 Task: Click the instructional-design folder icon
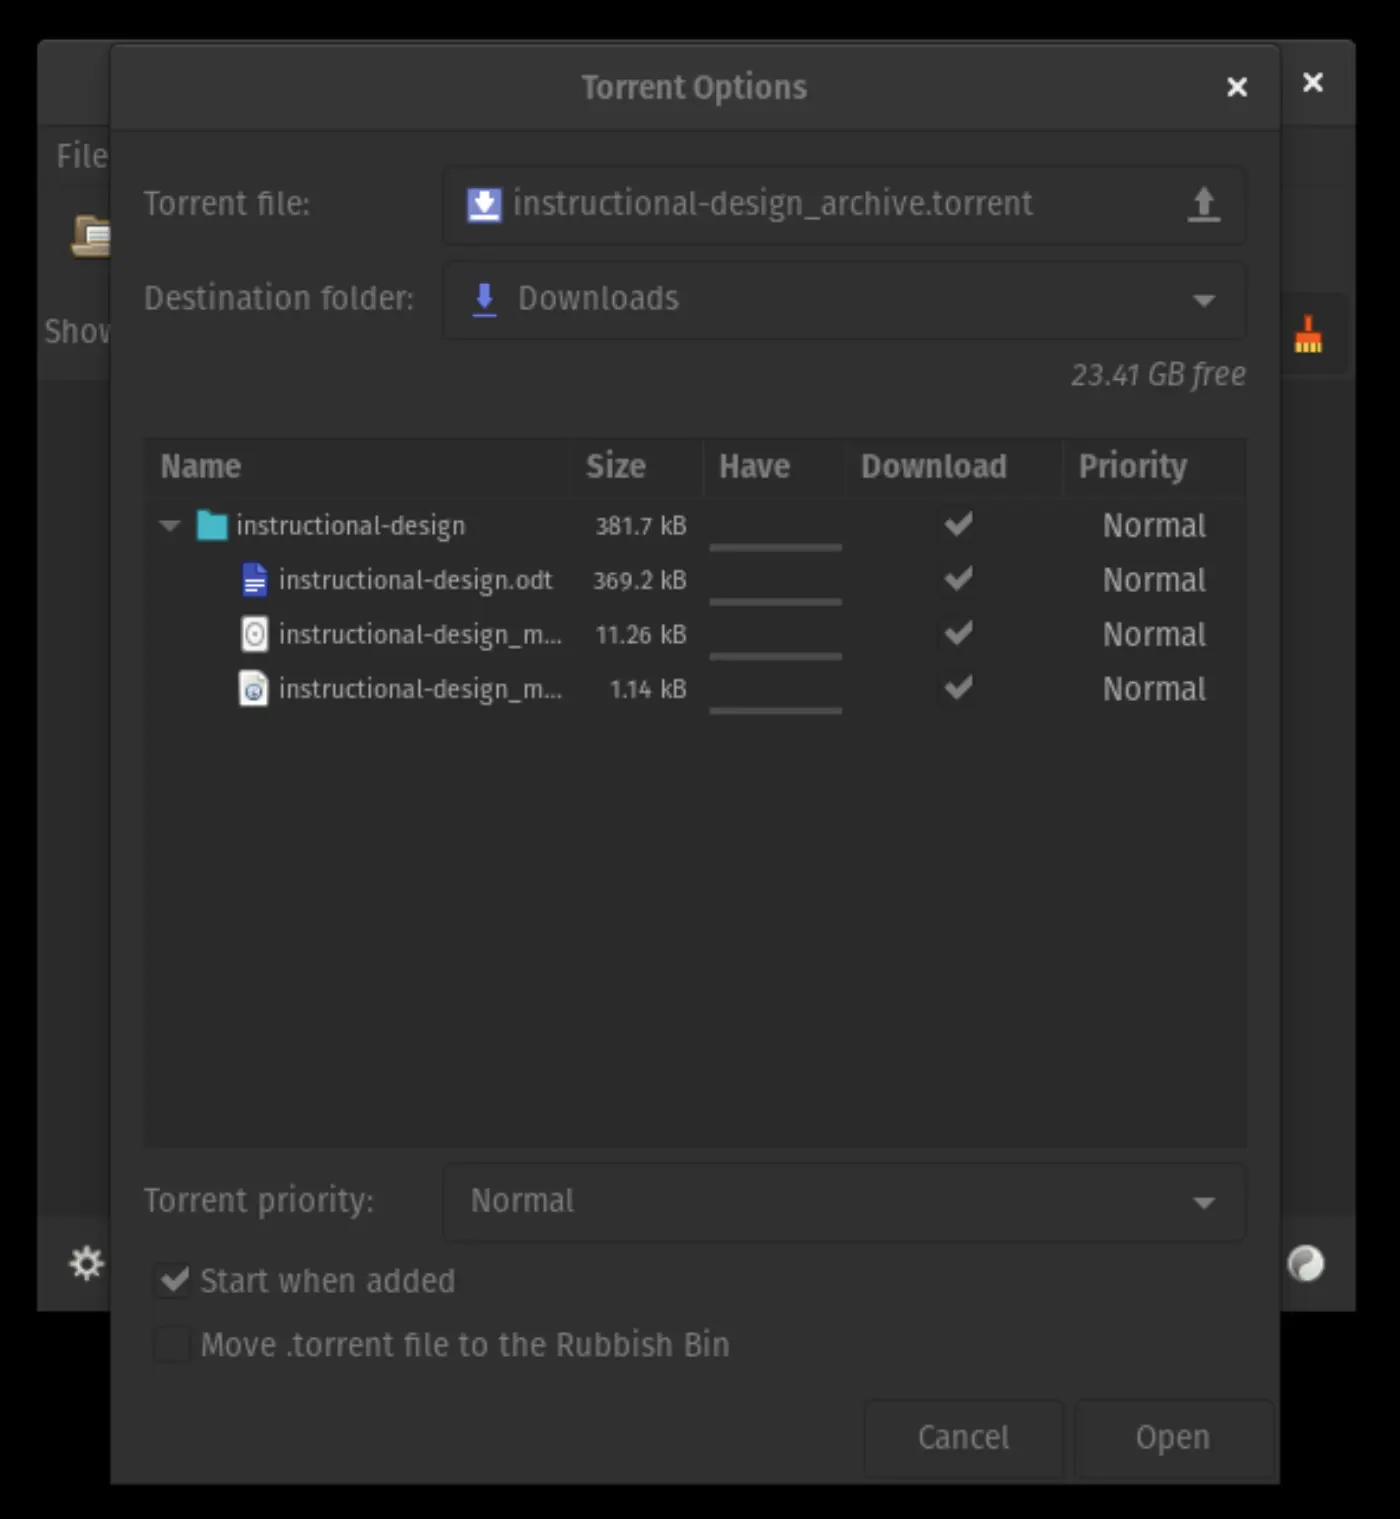click(212, 525)
